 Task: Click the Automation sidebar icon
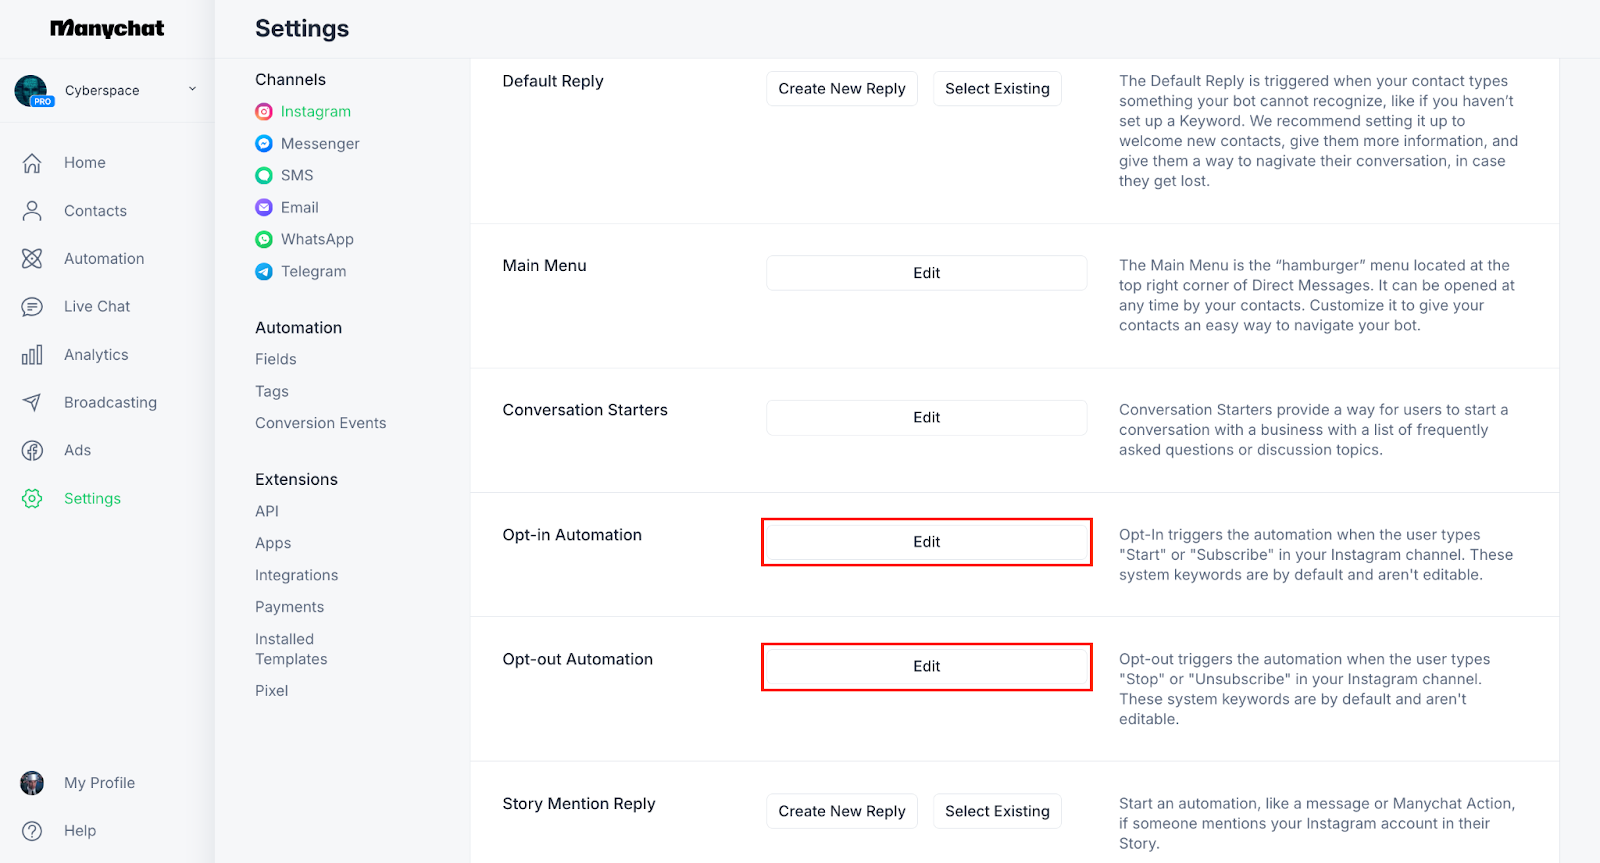(32, 259)
